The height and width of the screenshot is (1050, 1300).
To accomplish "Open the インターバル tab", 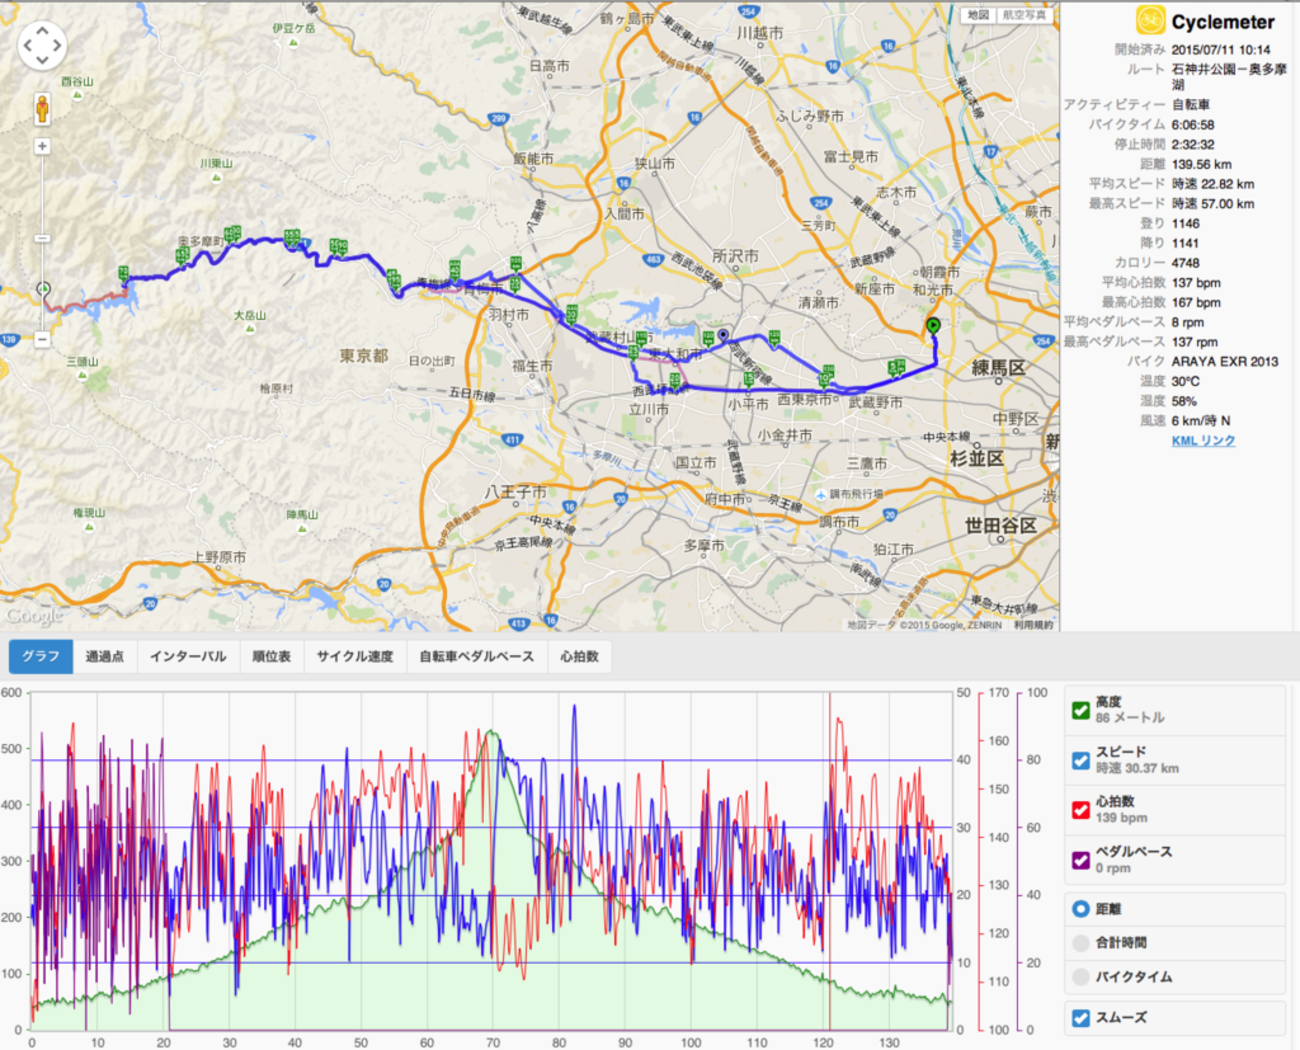I will coord(188,657).
